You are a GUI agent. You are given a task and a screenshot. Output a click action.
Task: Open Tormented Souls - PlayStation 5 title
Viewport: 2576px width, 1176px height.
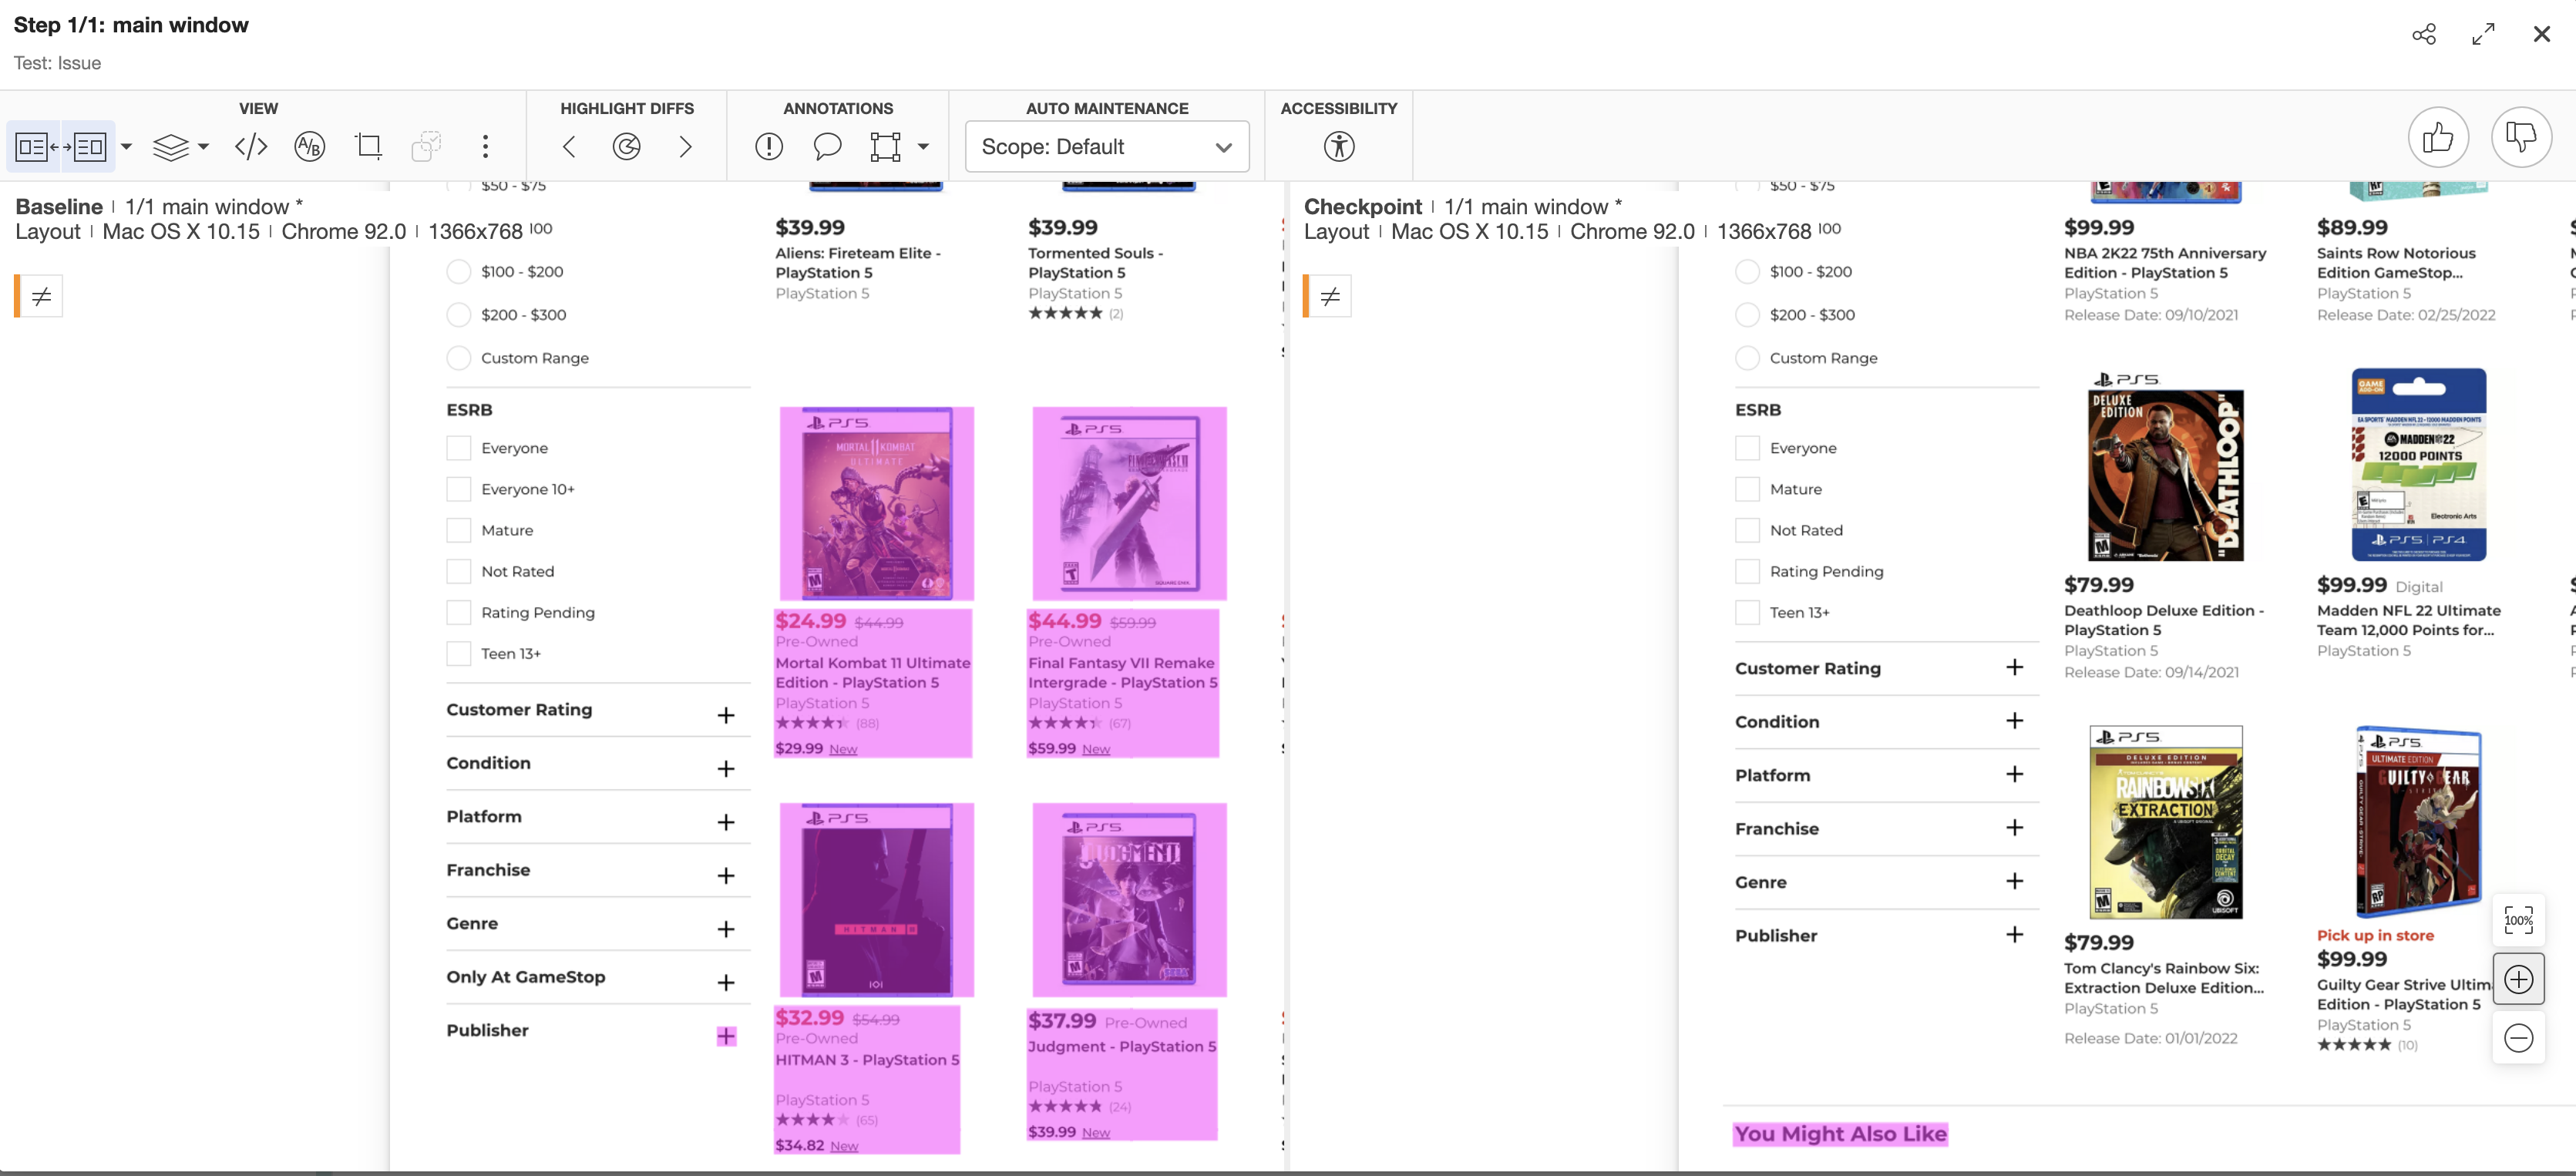(x=1096, y=263)
